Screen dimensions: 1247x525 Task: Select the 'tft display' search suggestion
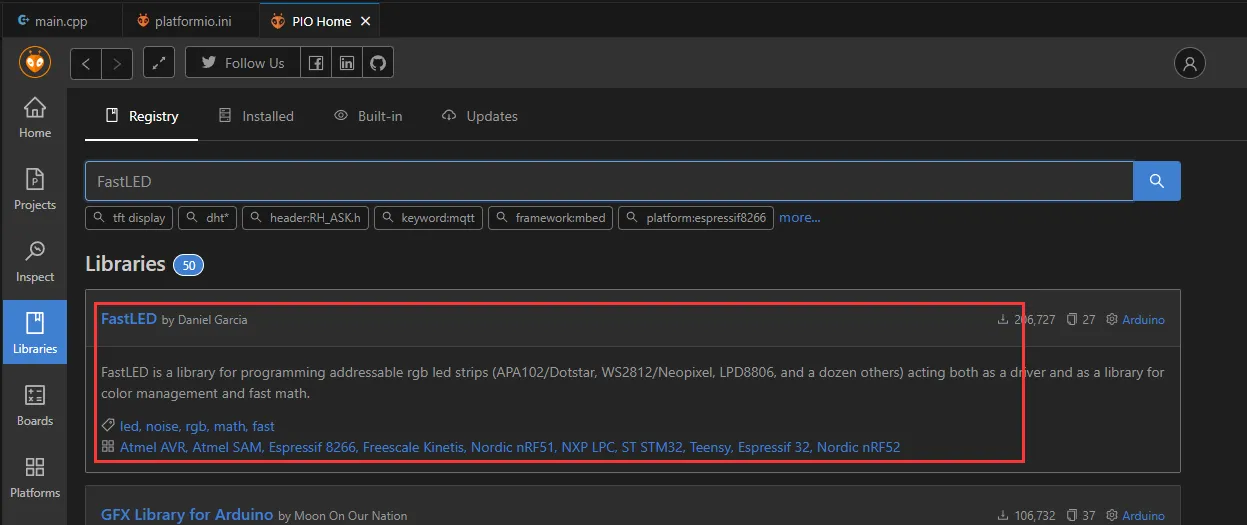[129, 217]
